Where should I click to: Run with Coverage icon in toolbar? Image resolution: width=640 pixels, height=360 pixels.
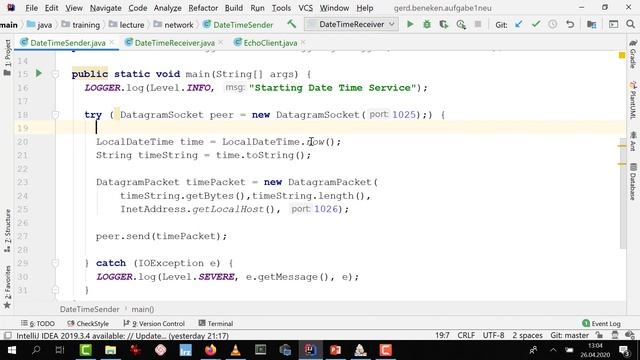click(x=444, y=24)
